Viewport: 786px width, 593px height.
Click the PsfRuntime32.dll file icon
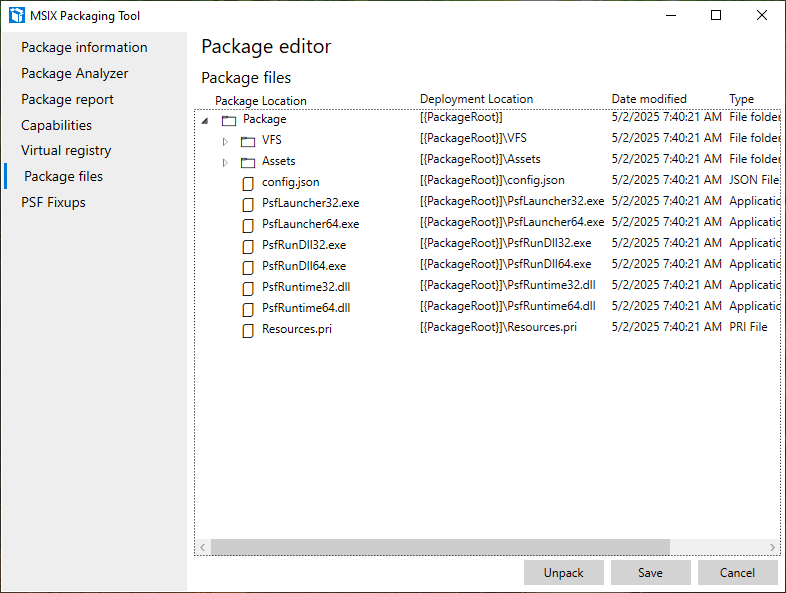point(248,289)
